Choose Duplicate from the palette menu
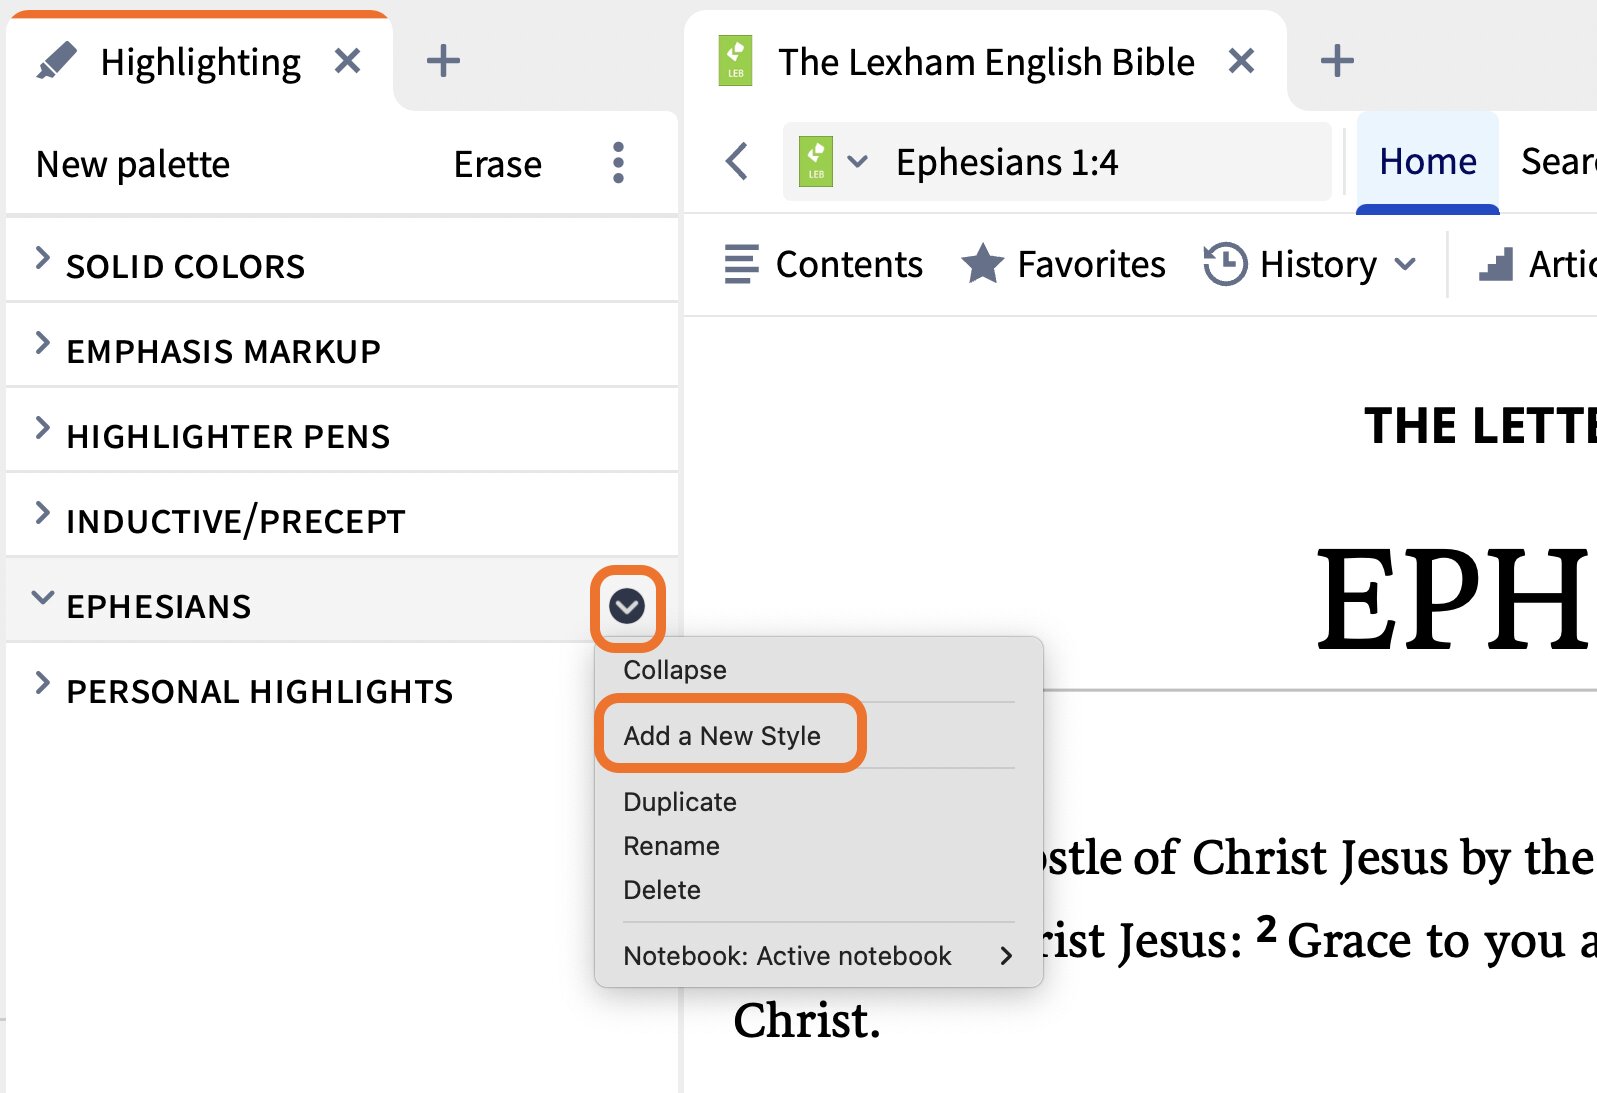This screenshot has width=1597, height=1093. click(680, 802)
